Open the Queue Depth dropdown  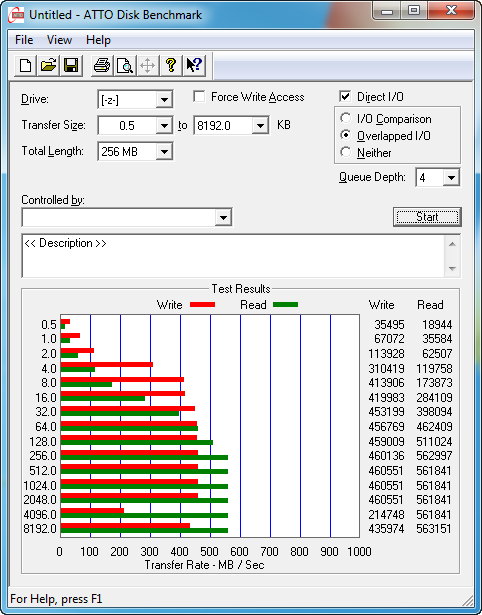451,178
